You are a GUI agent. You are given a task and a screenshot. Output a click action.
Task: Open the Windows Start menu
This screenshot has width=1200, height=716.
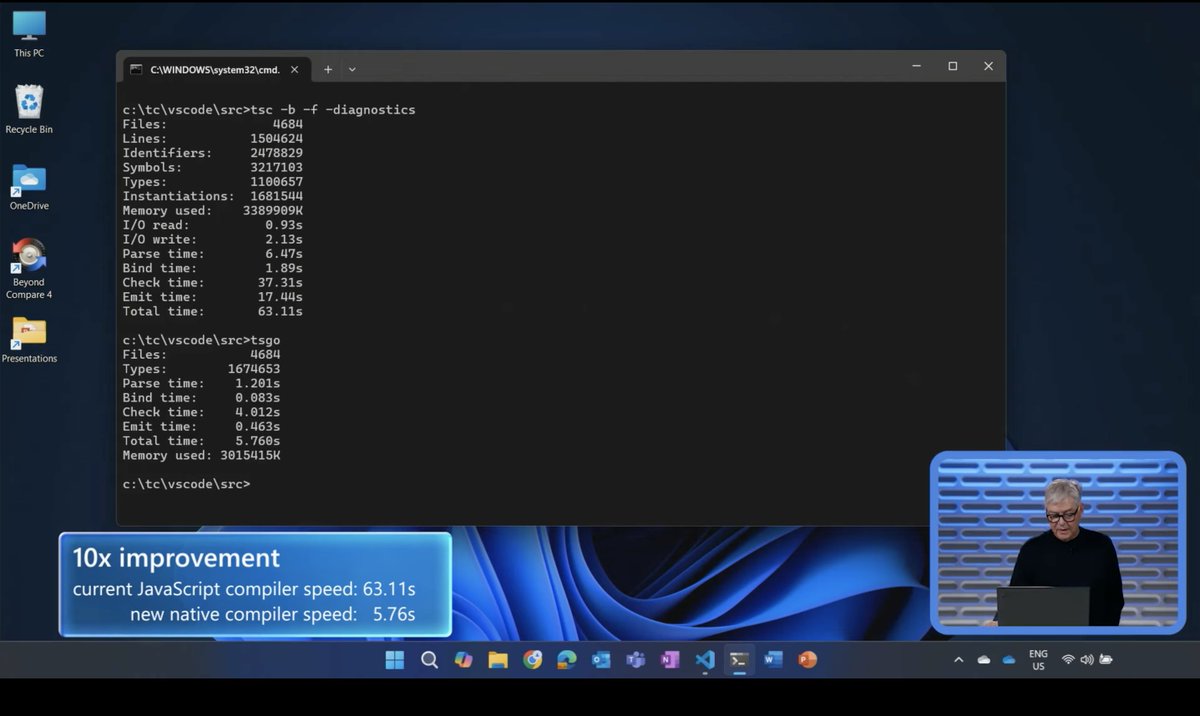pyautogui.click(x=395, y=660)
